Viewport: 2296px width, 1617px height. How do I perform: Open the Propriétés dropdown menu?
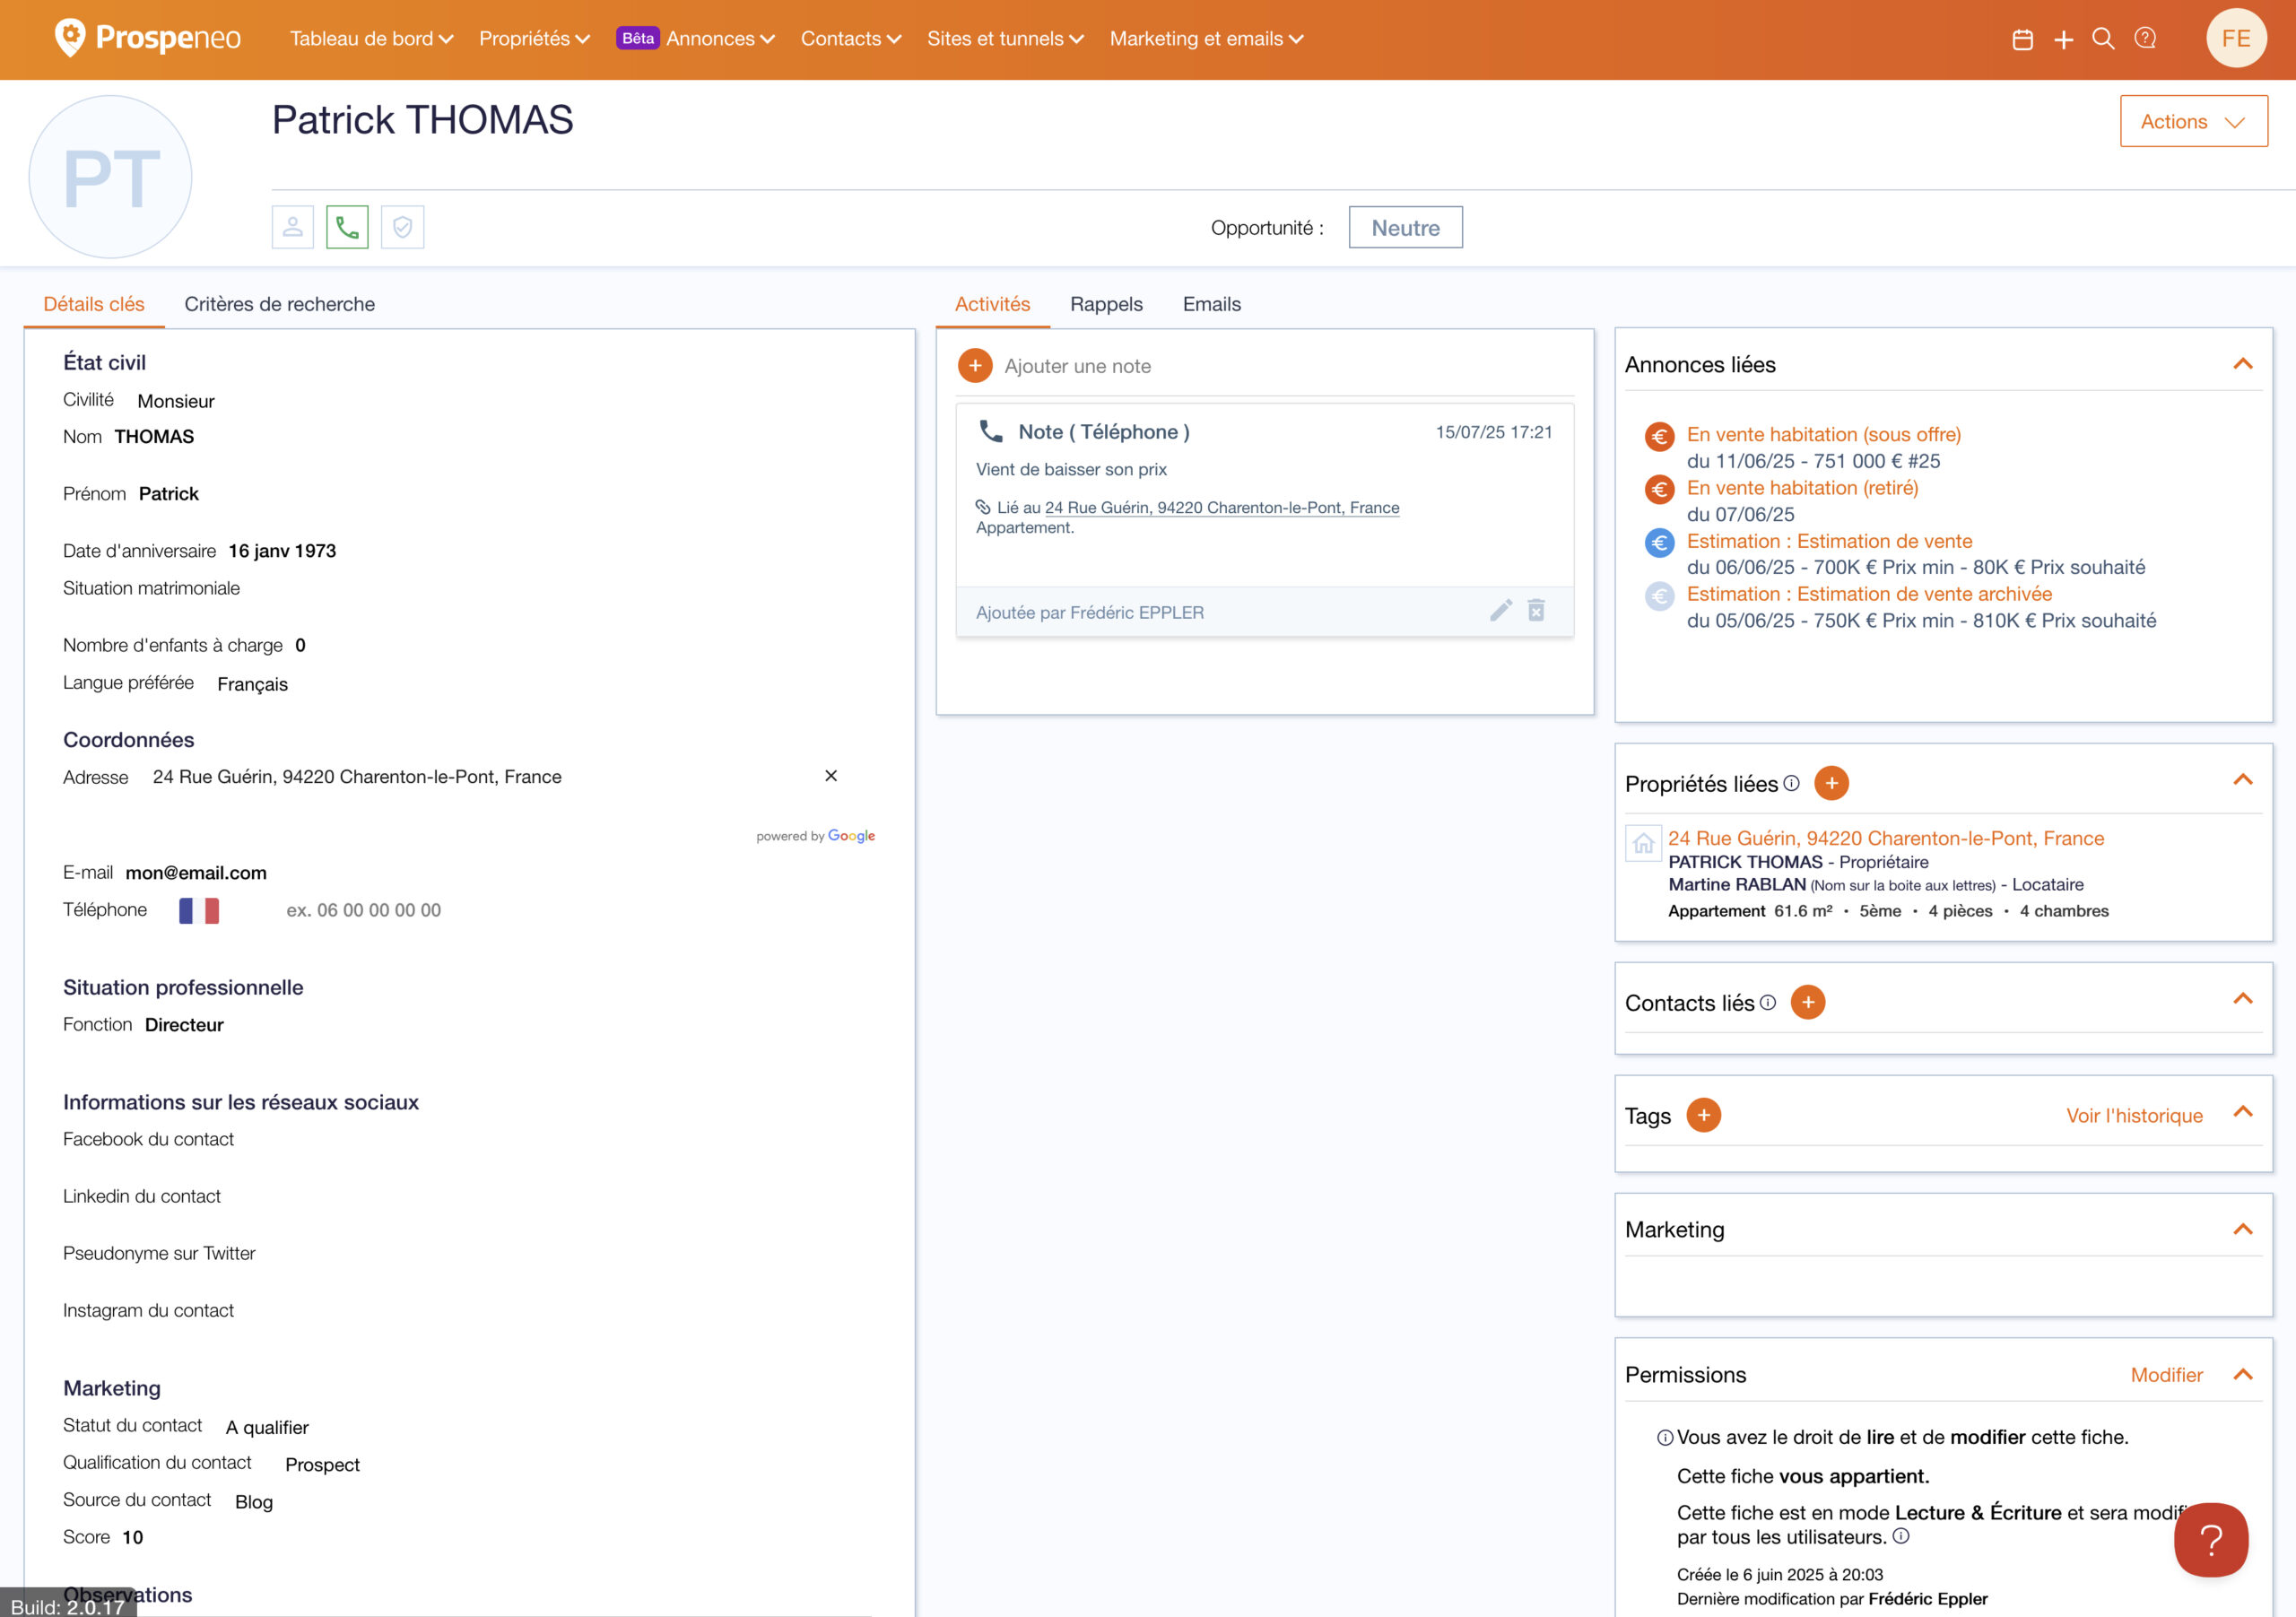(x=534, y=39)
